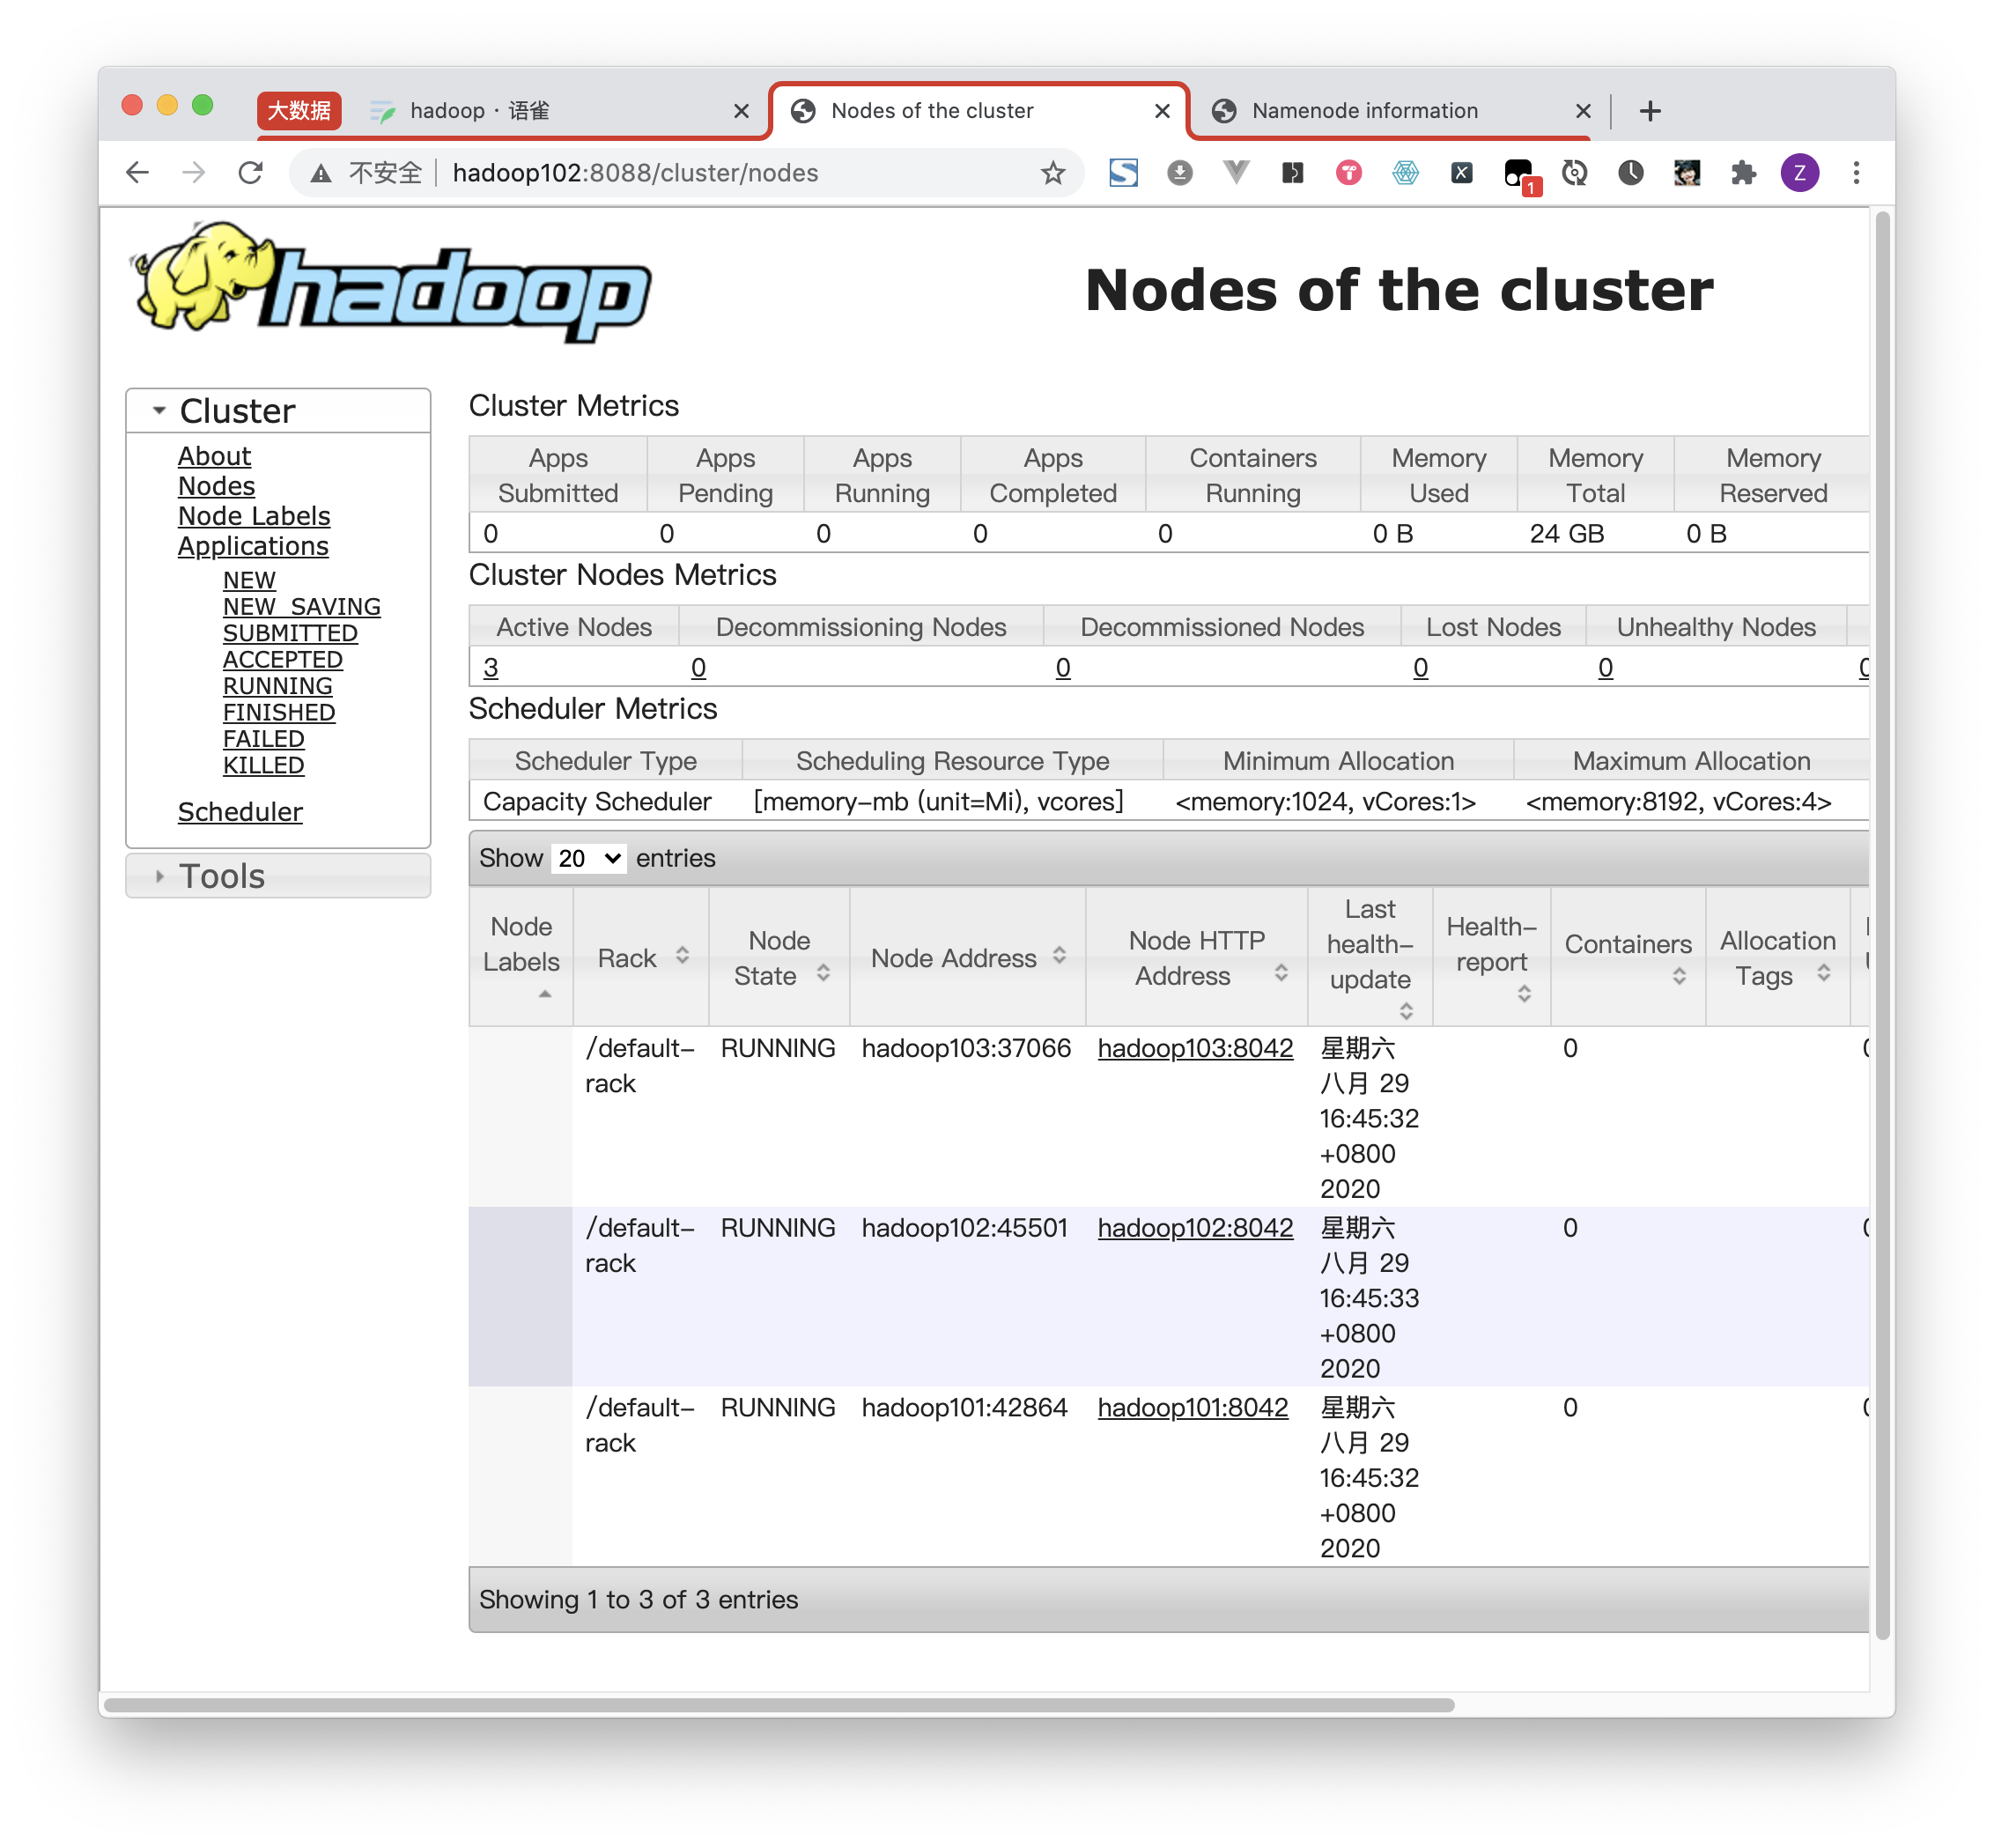
Task: Expand the Tools section
Action: click(222, 876)
